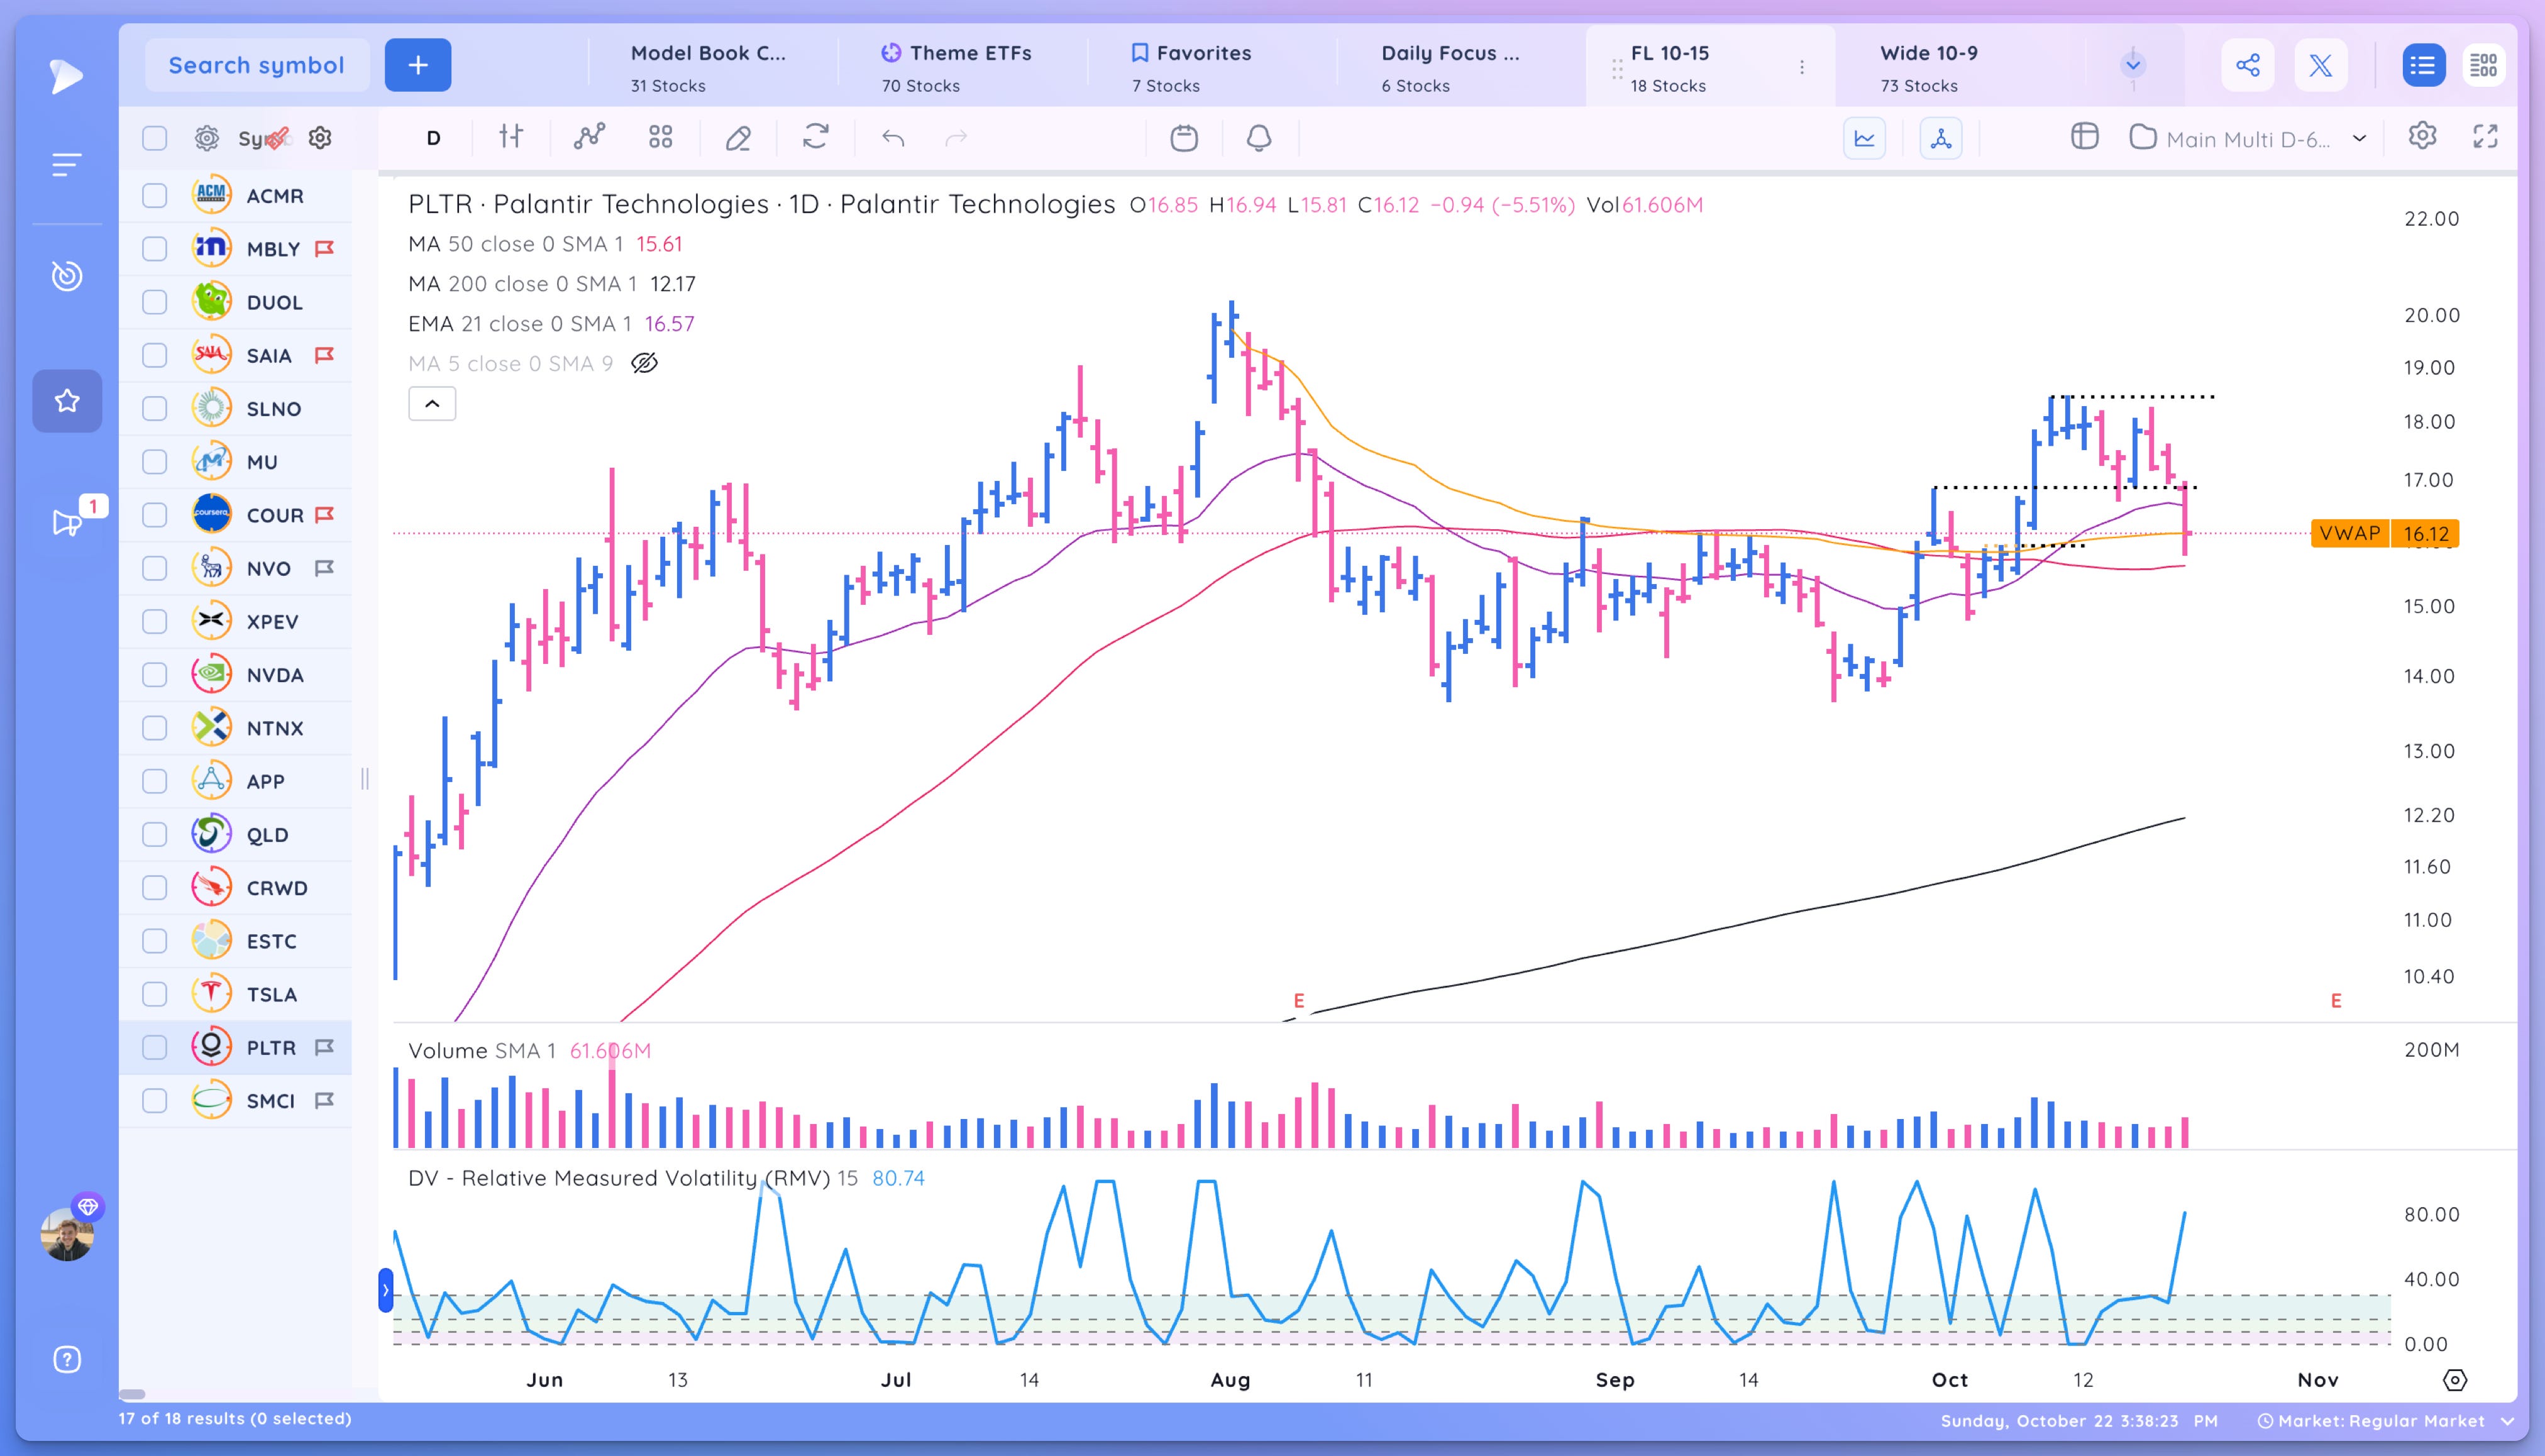
Task: Open the alert bell icon
Action: click(x=1259, y=137)
